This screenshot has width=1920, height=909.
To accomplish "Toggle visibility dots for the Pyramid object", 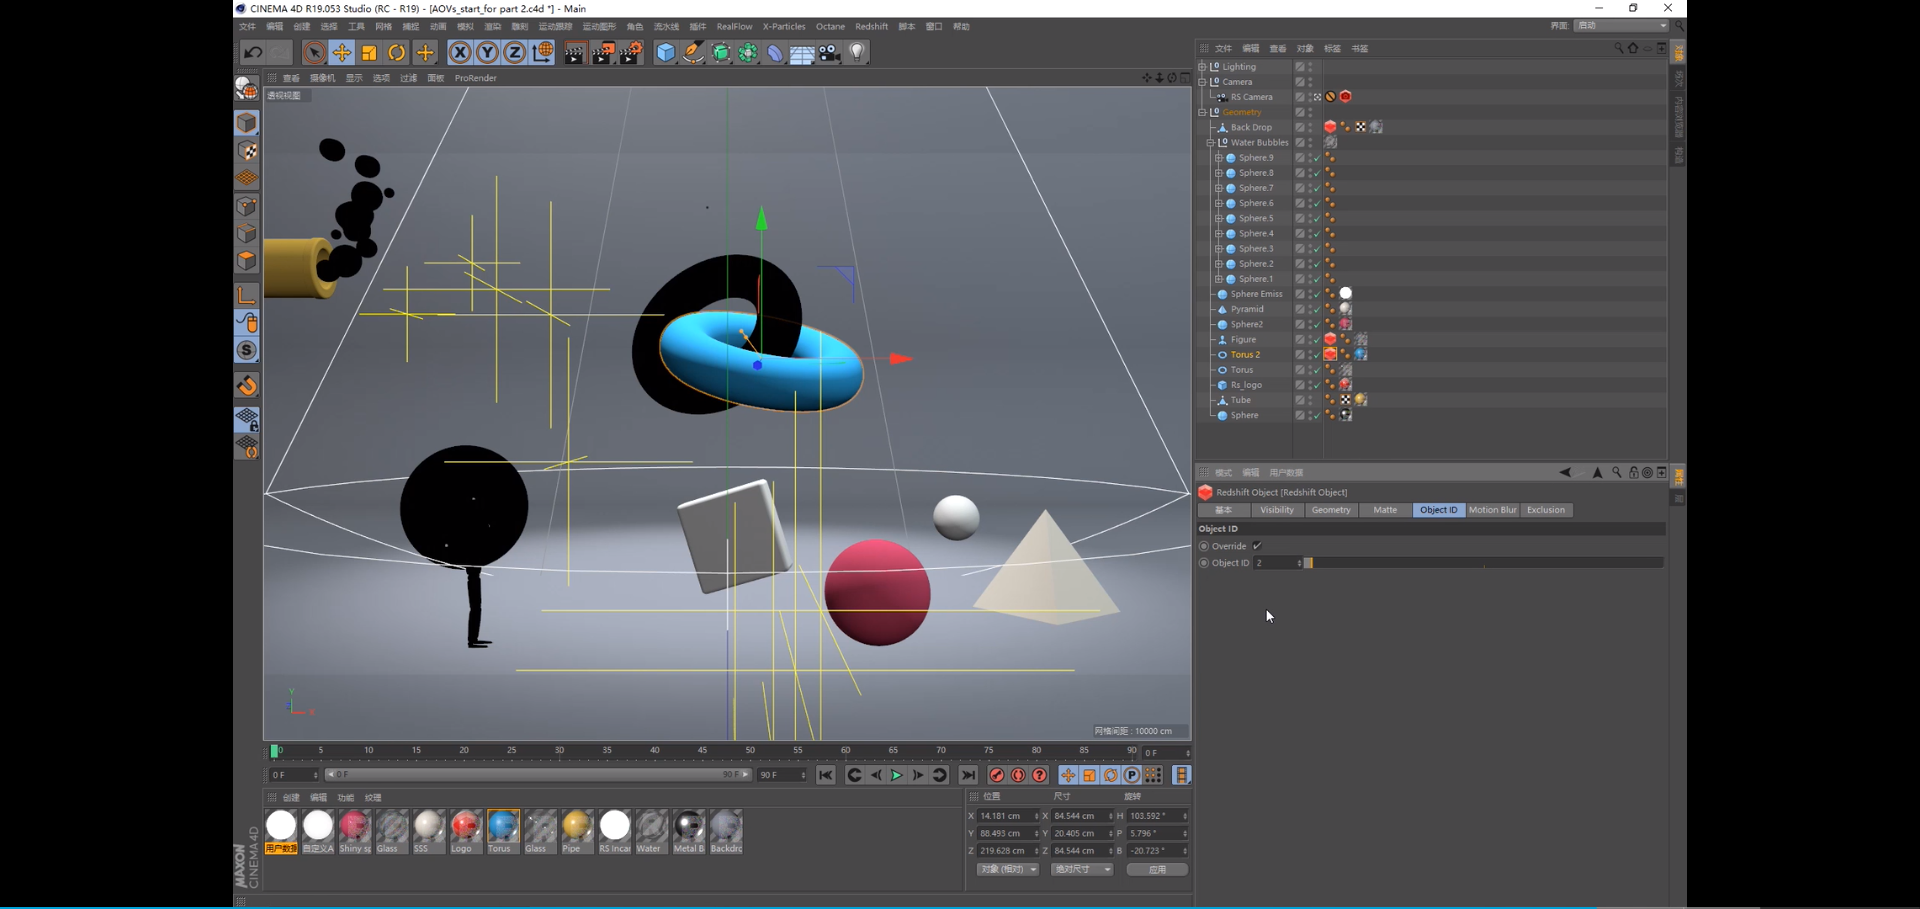I will [x=1310, y=309].
